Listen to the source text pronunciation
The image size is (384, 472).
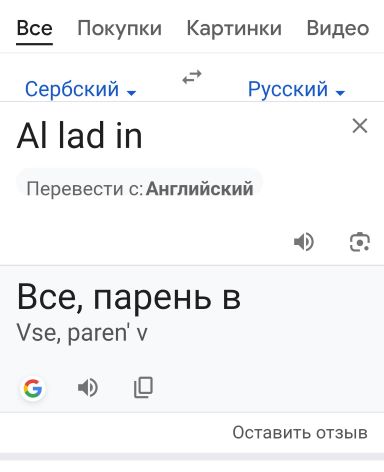click(x=304, y=242)
